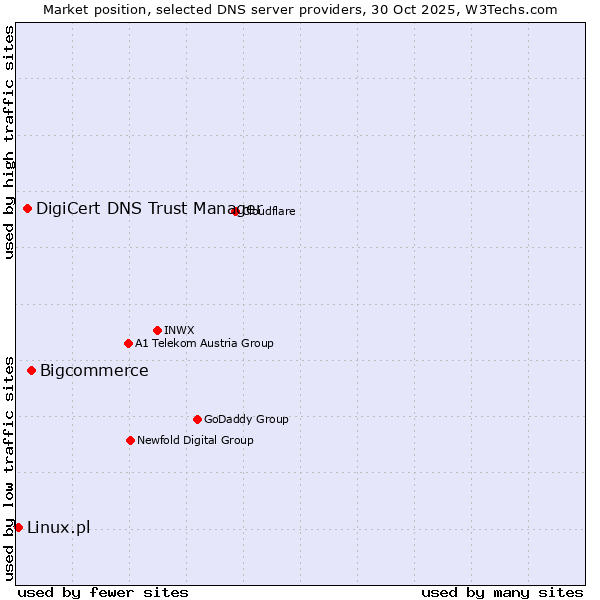Screen dimensions: 600x600
Task: Click the 'used by fewer sites' axis label
Action: click(x=103, y=592)
